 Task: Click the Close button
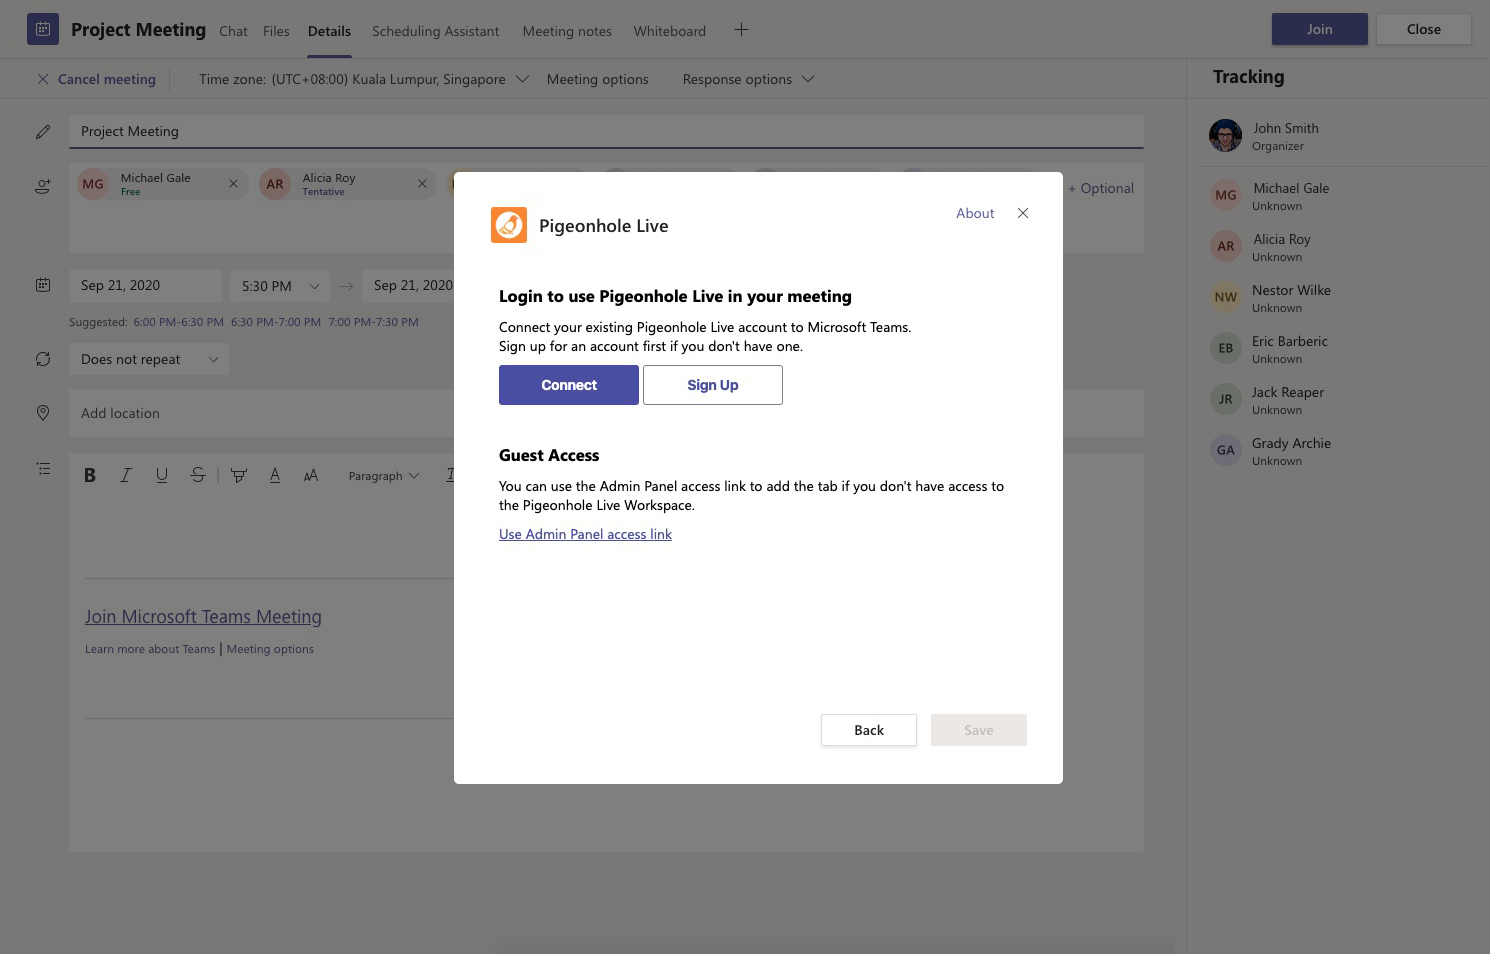point(1423,29)
